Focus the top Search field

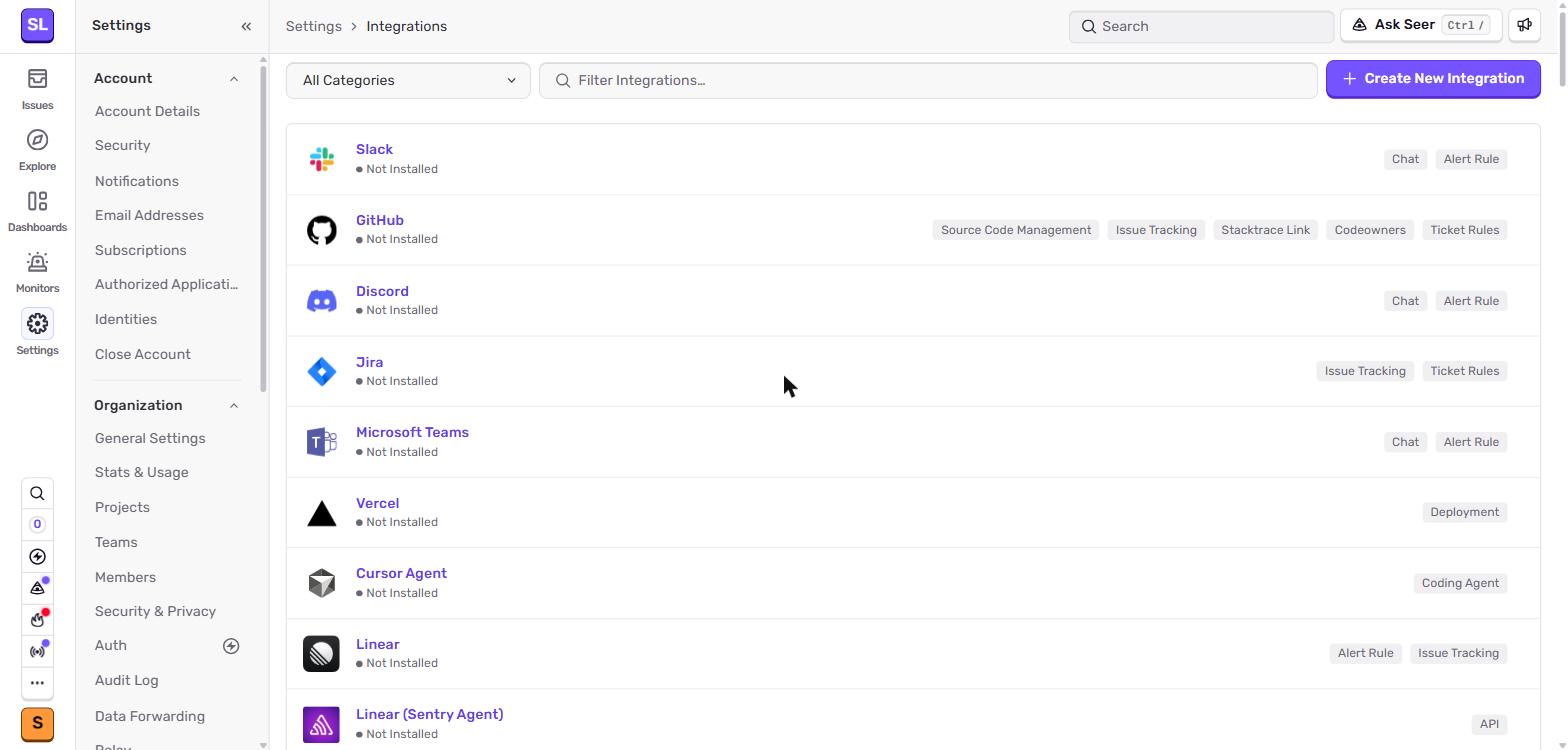point(1201,26)
